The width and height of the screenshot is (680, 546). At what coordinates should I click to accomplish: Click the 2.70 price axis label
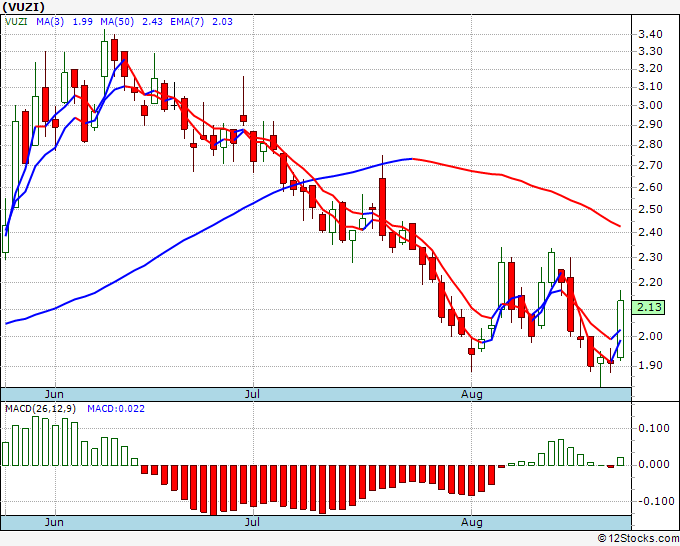point(650,165)
